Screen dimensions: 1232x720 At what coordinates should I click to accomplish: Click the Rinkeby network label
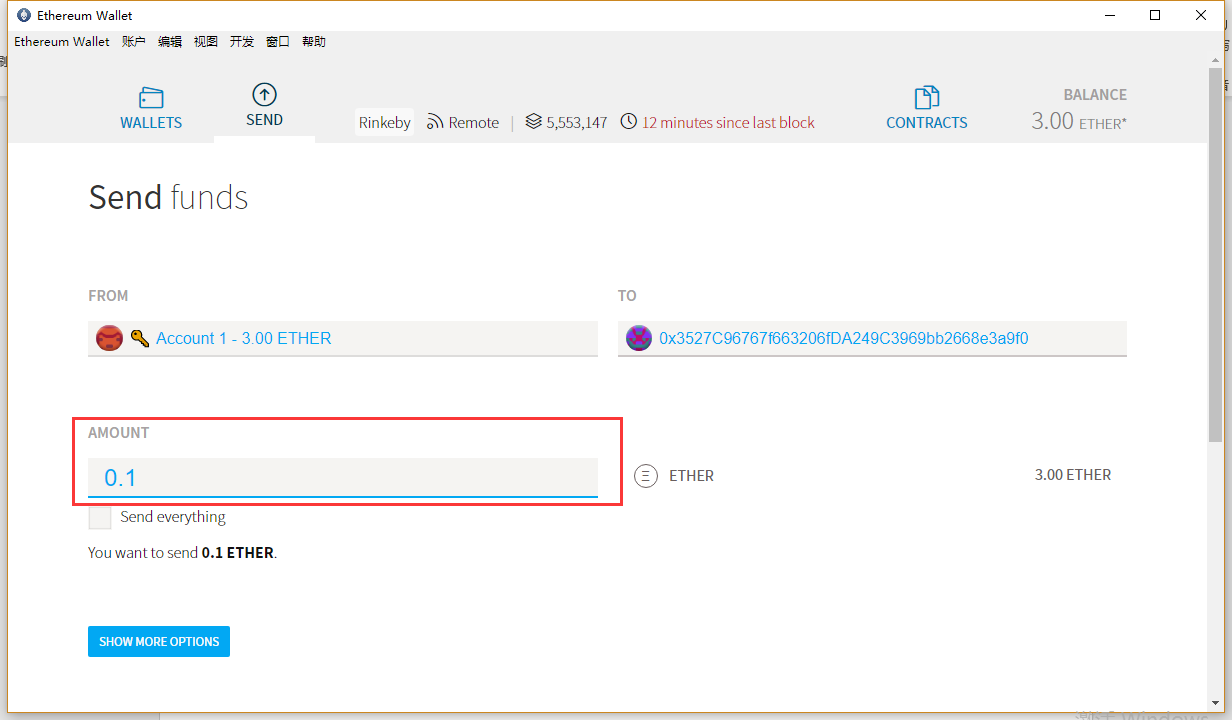click(x=385, y=122)
